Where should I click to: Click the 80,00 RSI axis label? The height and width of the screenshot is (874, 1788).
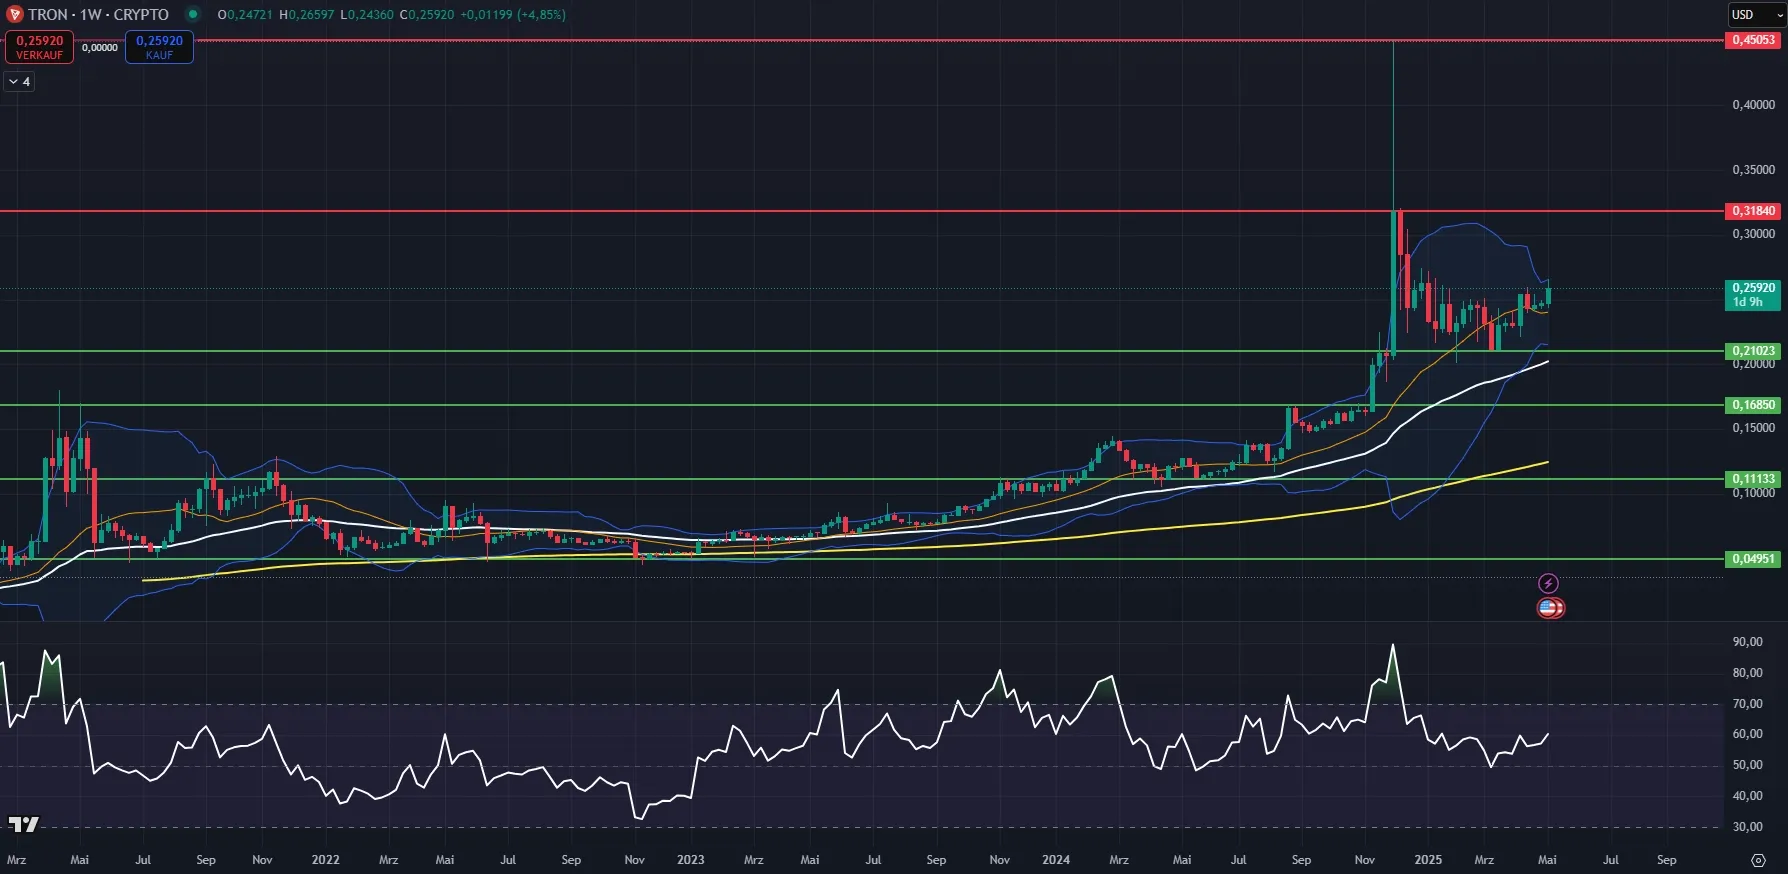tap(1747, 673)
